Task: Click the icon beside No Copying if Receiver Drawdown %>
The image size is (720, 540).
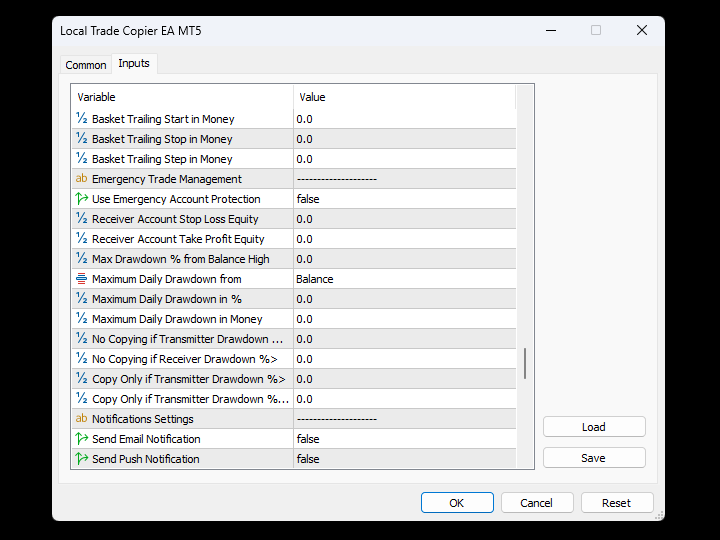Action: pos(82,359)
